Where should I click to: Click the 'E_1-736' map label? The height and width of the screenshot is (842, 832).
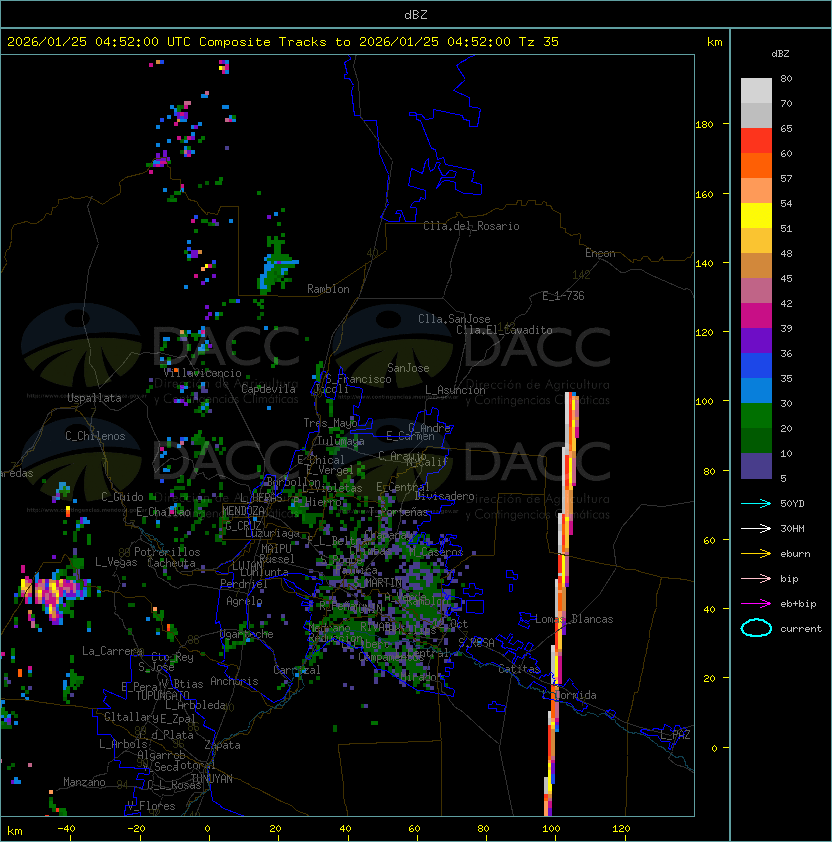[563, 296]
